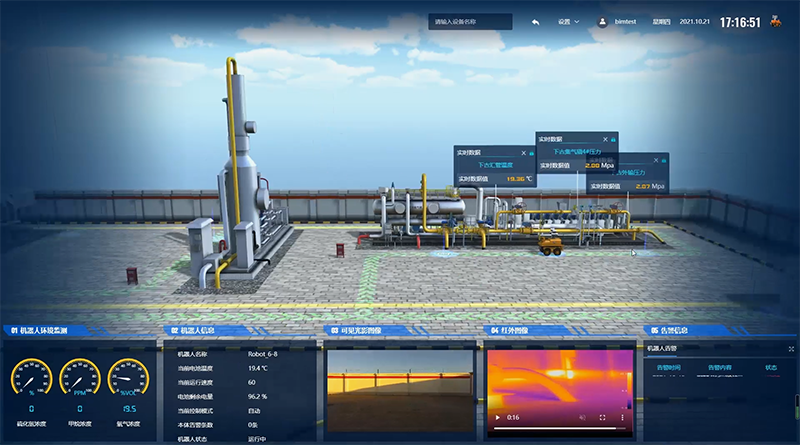Click the 96.2 % battery level value
This screenshot has width=800, height=445.
(x=258, y=397)
